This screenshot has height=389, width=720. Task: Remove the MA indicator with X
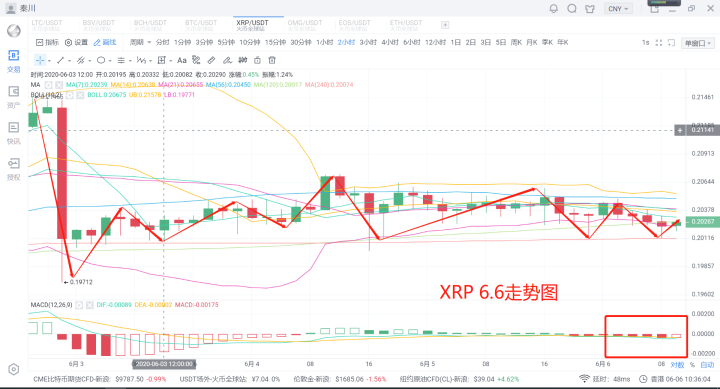(59, 85)
